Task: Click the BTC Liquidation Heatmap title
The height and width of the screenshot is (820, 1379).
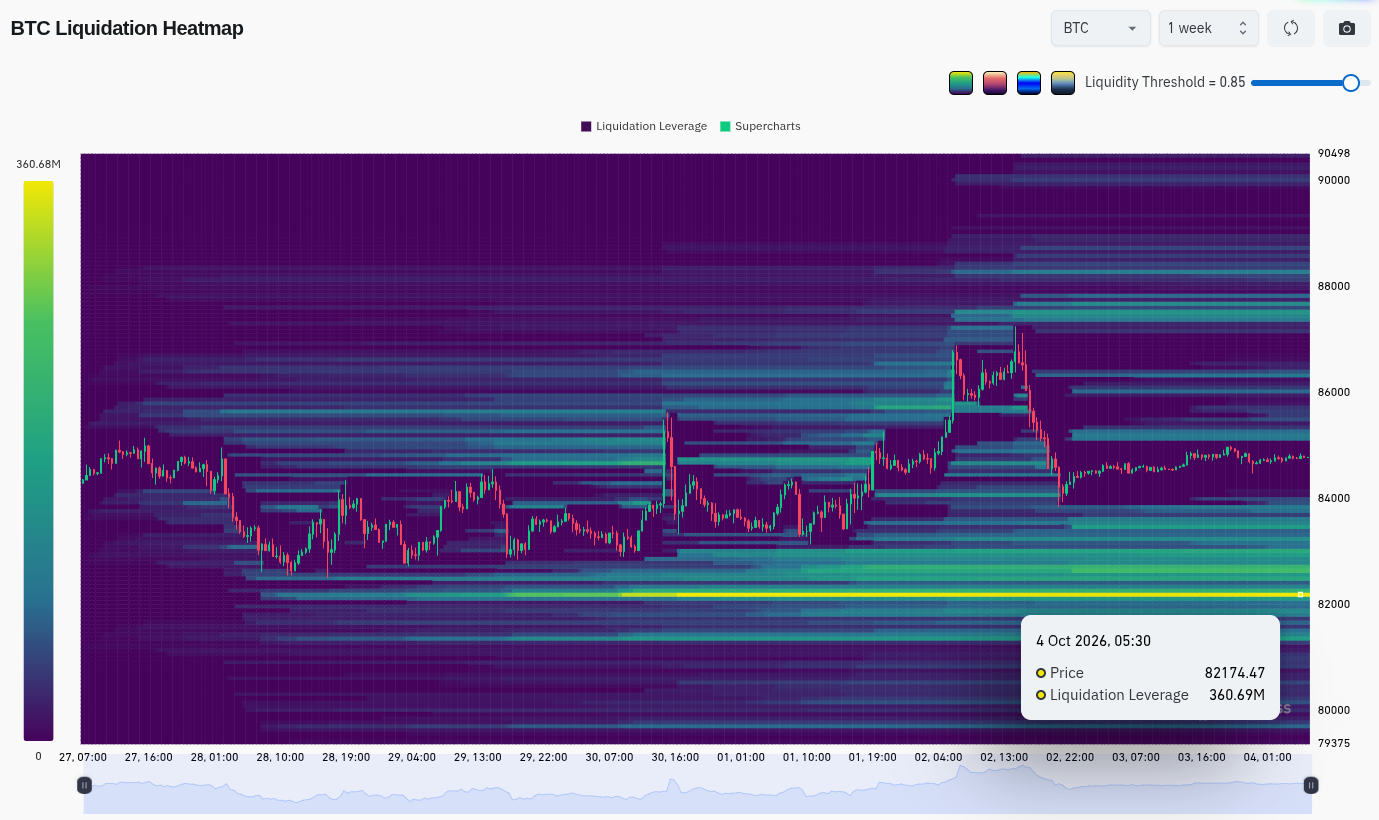Action: coord(127,28)
